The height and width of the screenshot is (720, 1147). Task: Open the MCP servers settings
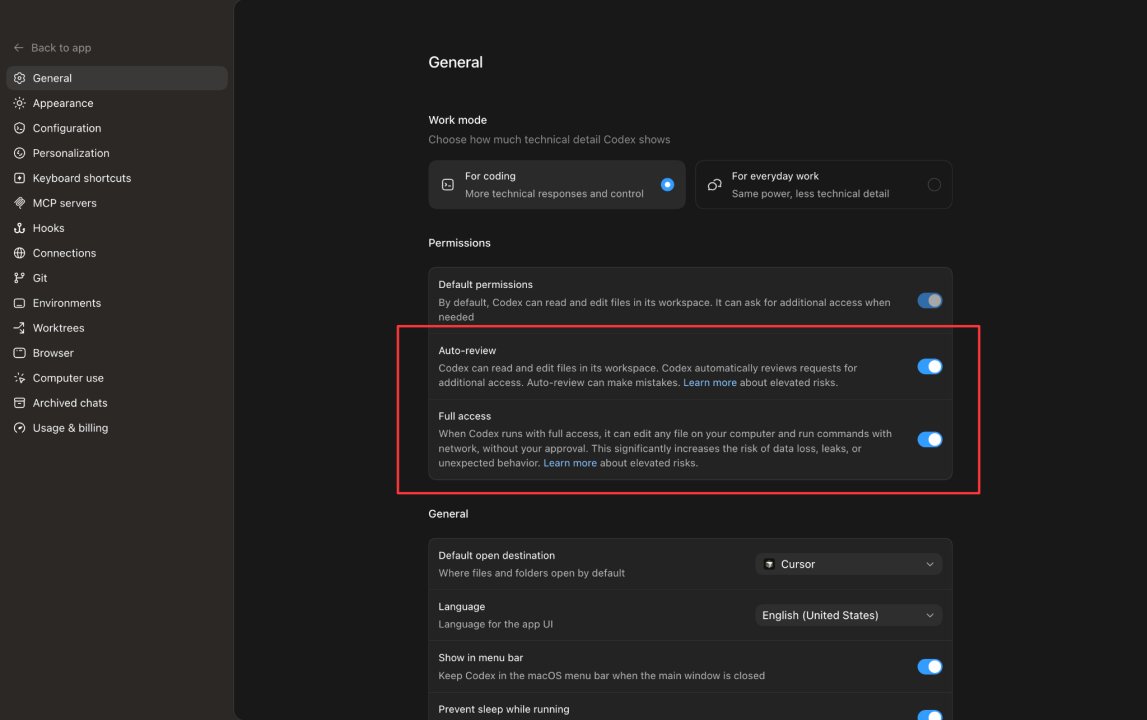click(x=117, y=203)
